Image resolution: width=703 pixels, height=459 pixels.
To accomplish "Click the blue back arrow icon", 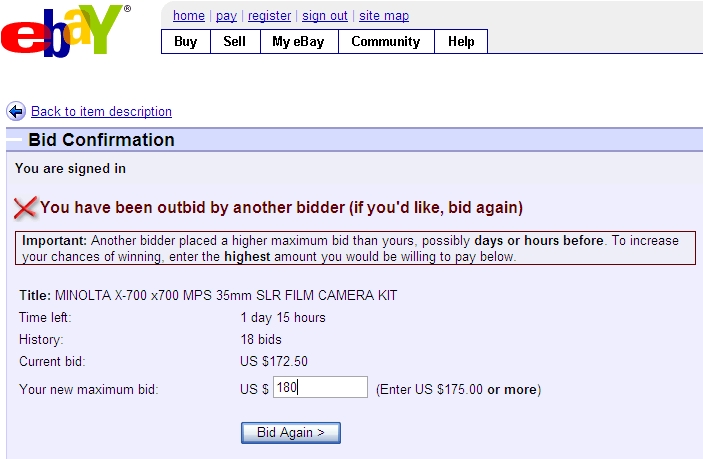I will coord(16,111).
